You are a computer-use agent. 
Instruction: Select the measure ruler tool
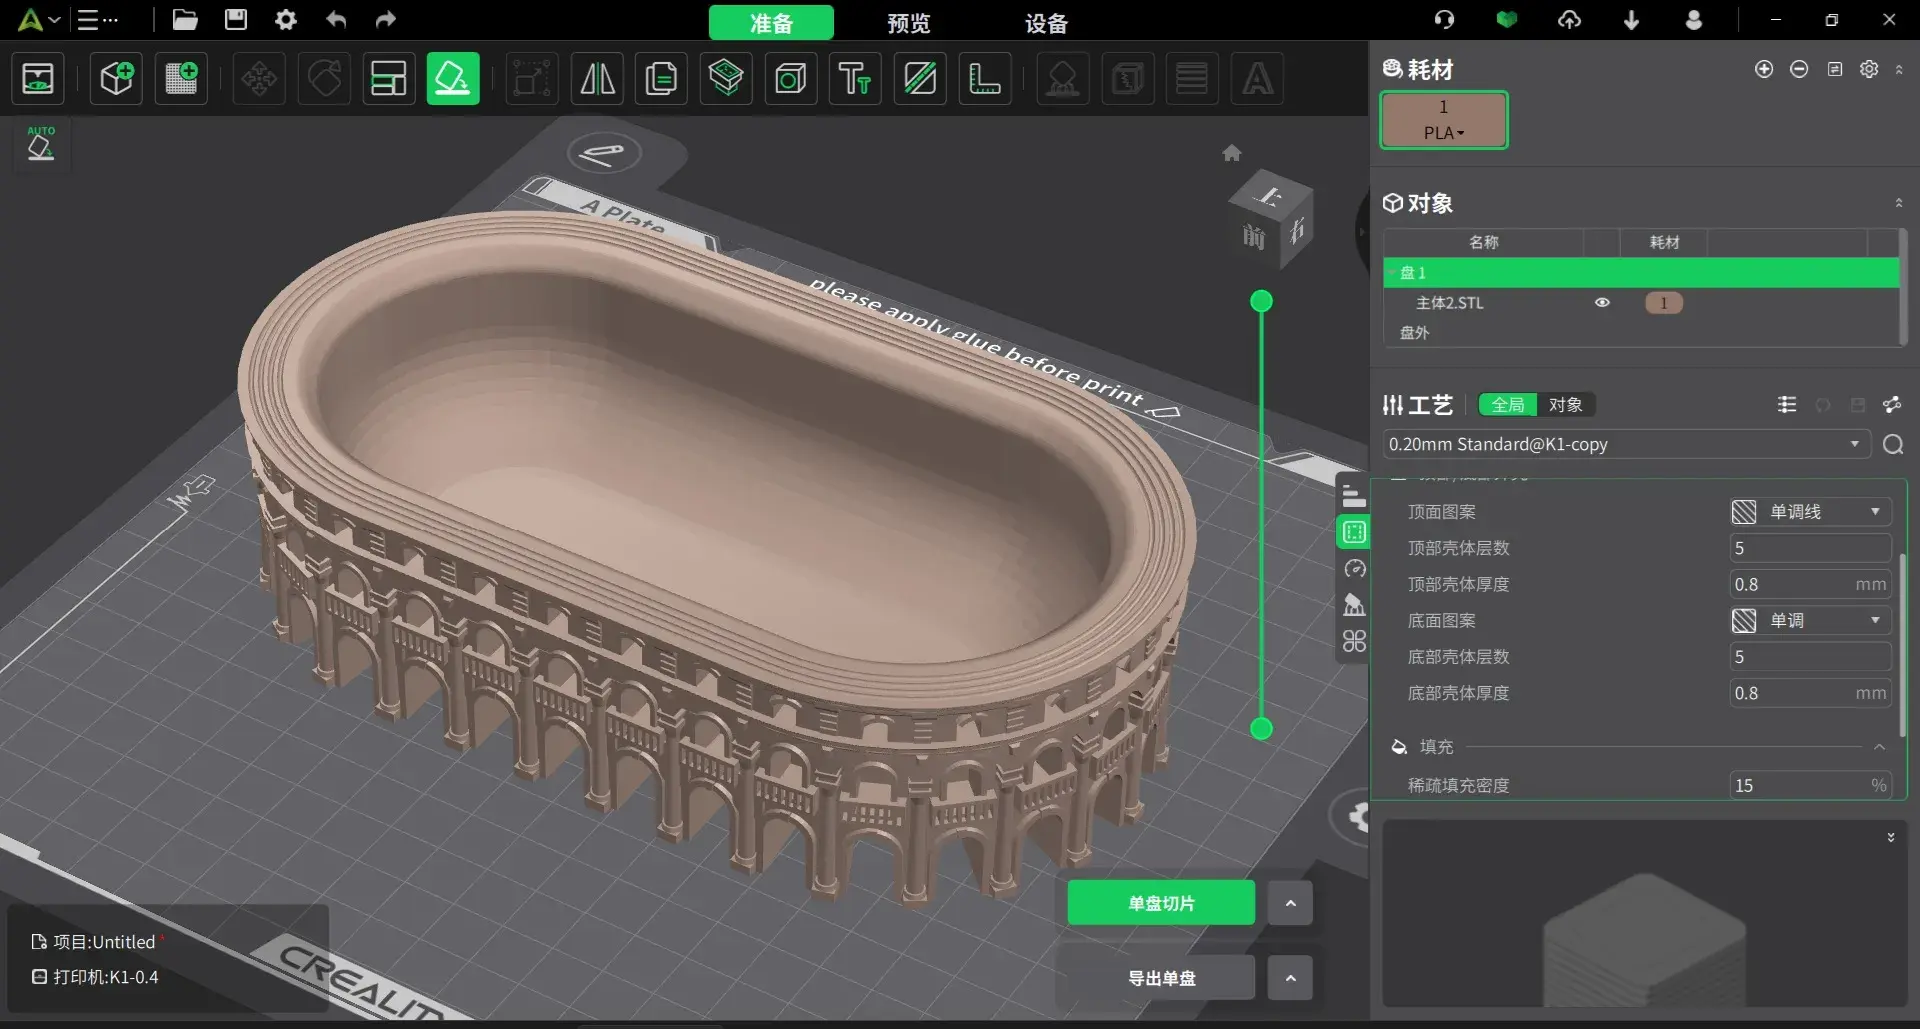[x=984, y=78]
